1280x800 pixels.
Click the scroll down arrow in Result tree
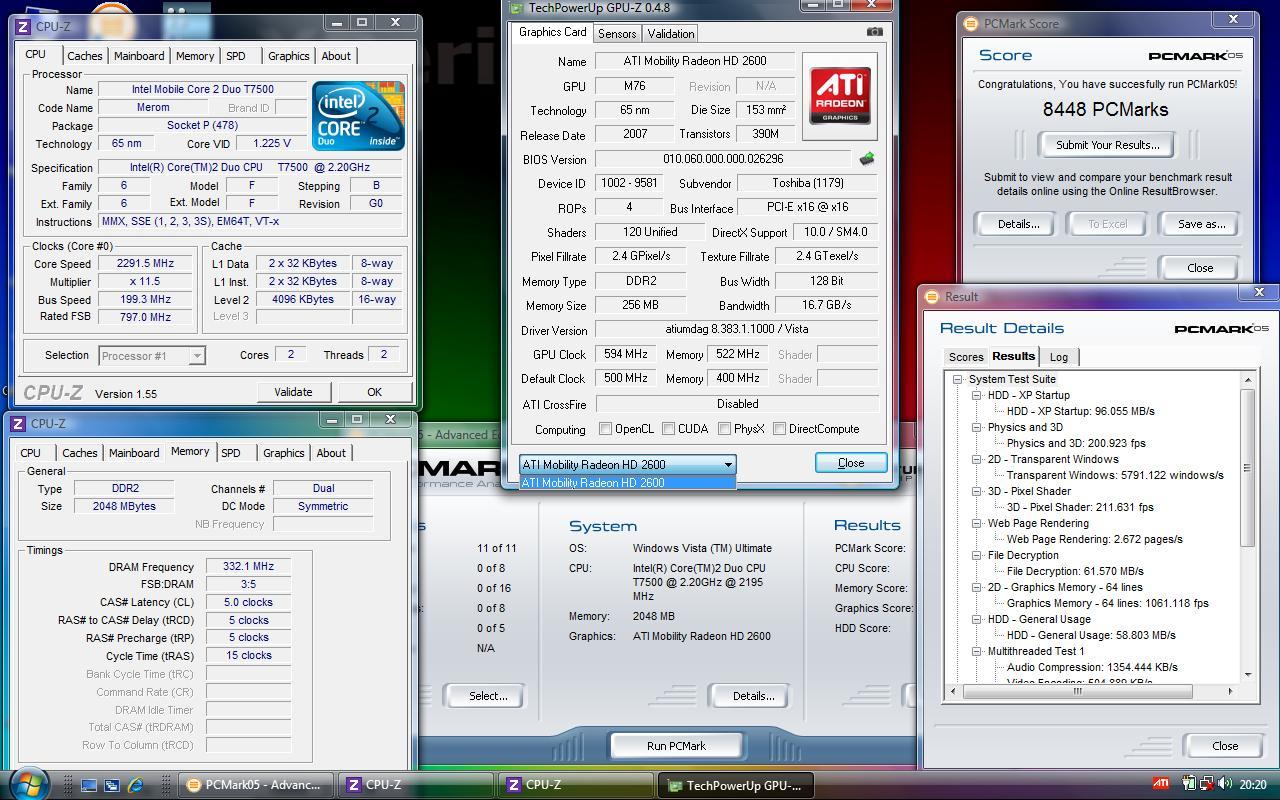1247,675
